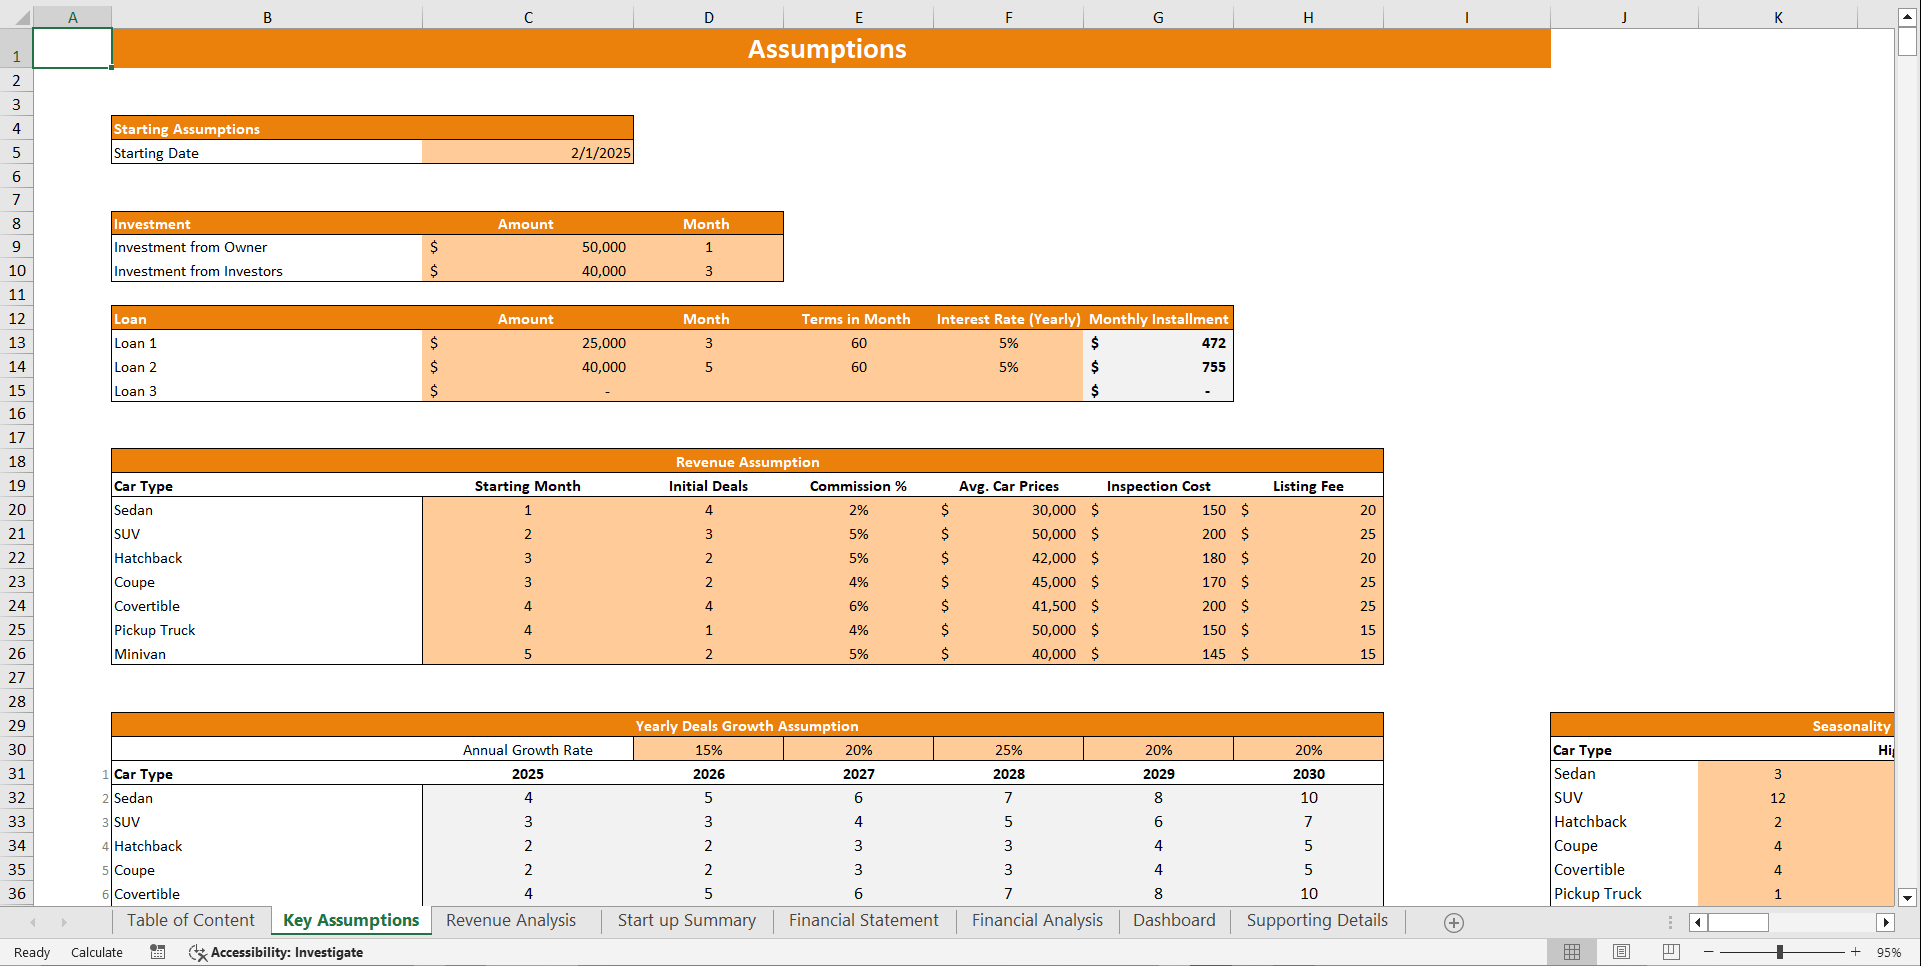Select the Normal view icon
Screen dimensions: 1921x966
tap(1571, 951)
